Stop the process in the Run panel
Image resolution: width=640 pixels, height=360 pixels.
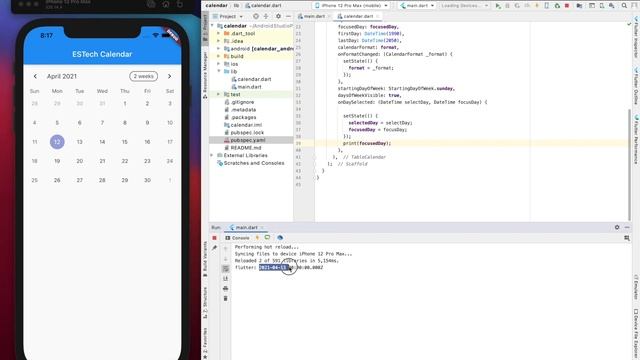coord(214,238)
